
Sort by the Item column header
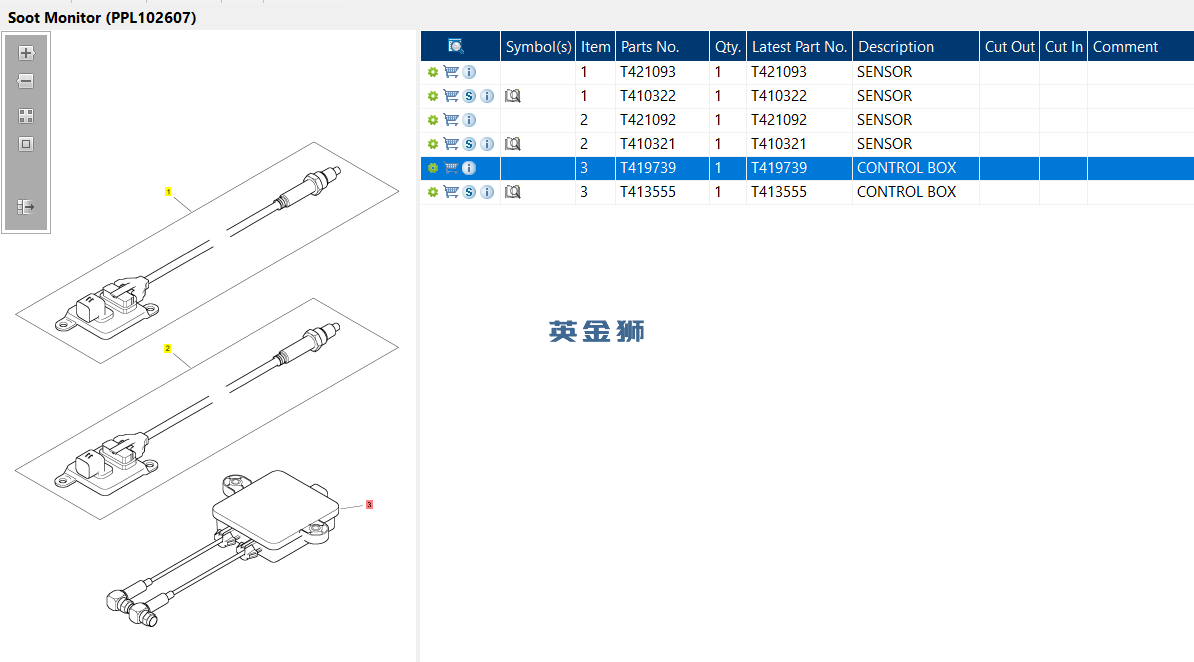click(595, 46)
